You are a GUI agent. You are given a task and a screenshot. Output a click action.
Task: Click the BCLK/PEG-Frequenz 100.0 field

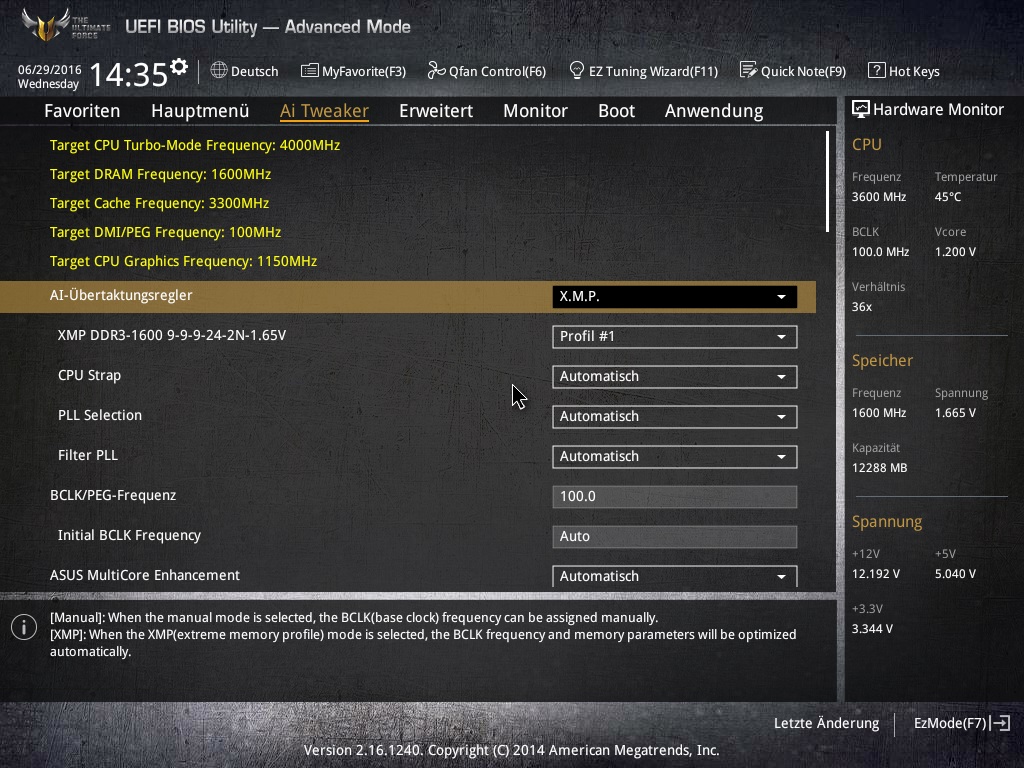pos(675,496)
